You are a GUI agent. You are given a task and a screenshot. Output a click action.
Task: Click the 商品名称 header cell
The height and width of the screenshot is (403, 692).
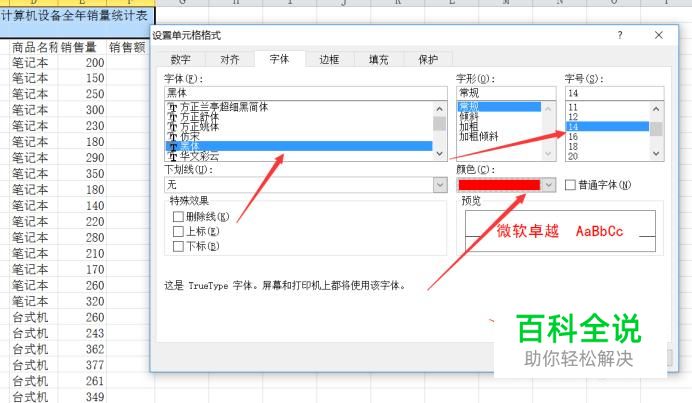[x=34, y=47]
